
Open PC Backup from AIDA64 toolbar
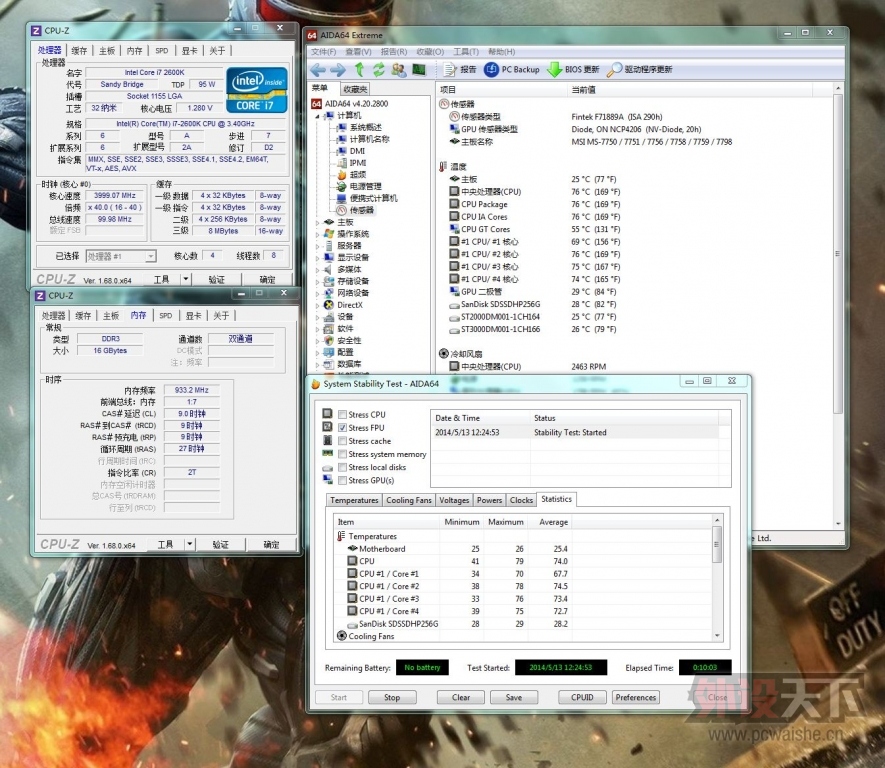tap(511, 69)
